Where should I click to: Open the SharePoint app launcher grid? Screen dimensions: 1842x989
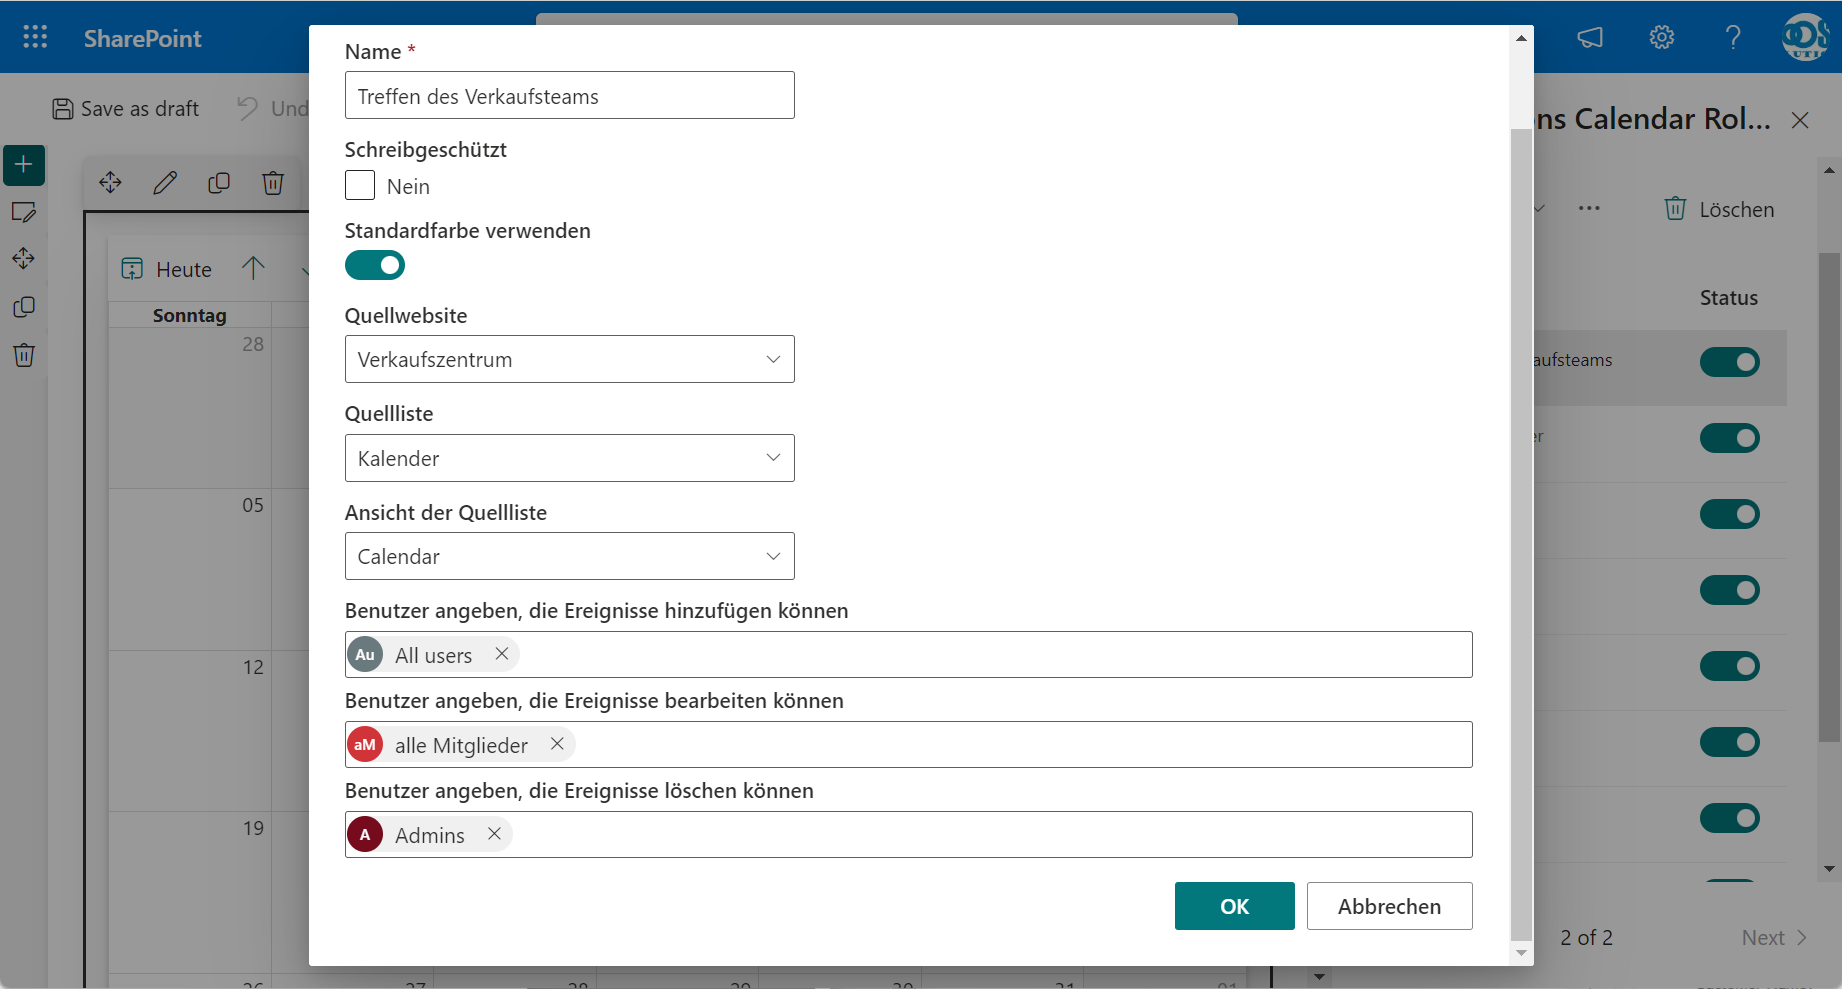click(x=35, y=37)
